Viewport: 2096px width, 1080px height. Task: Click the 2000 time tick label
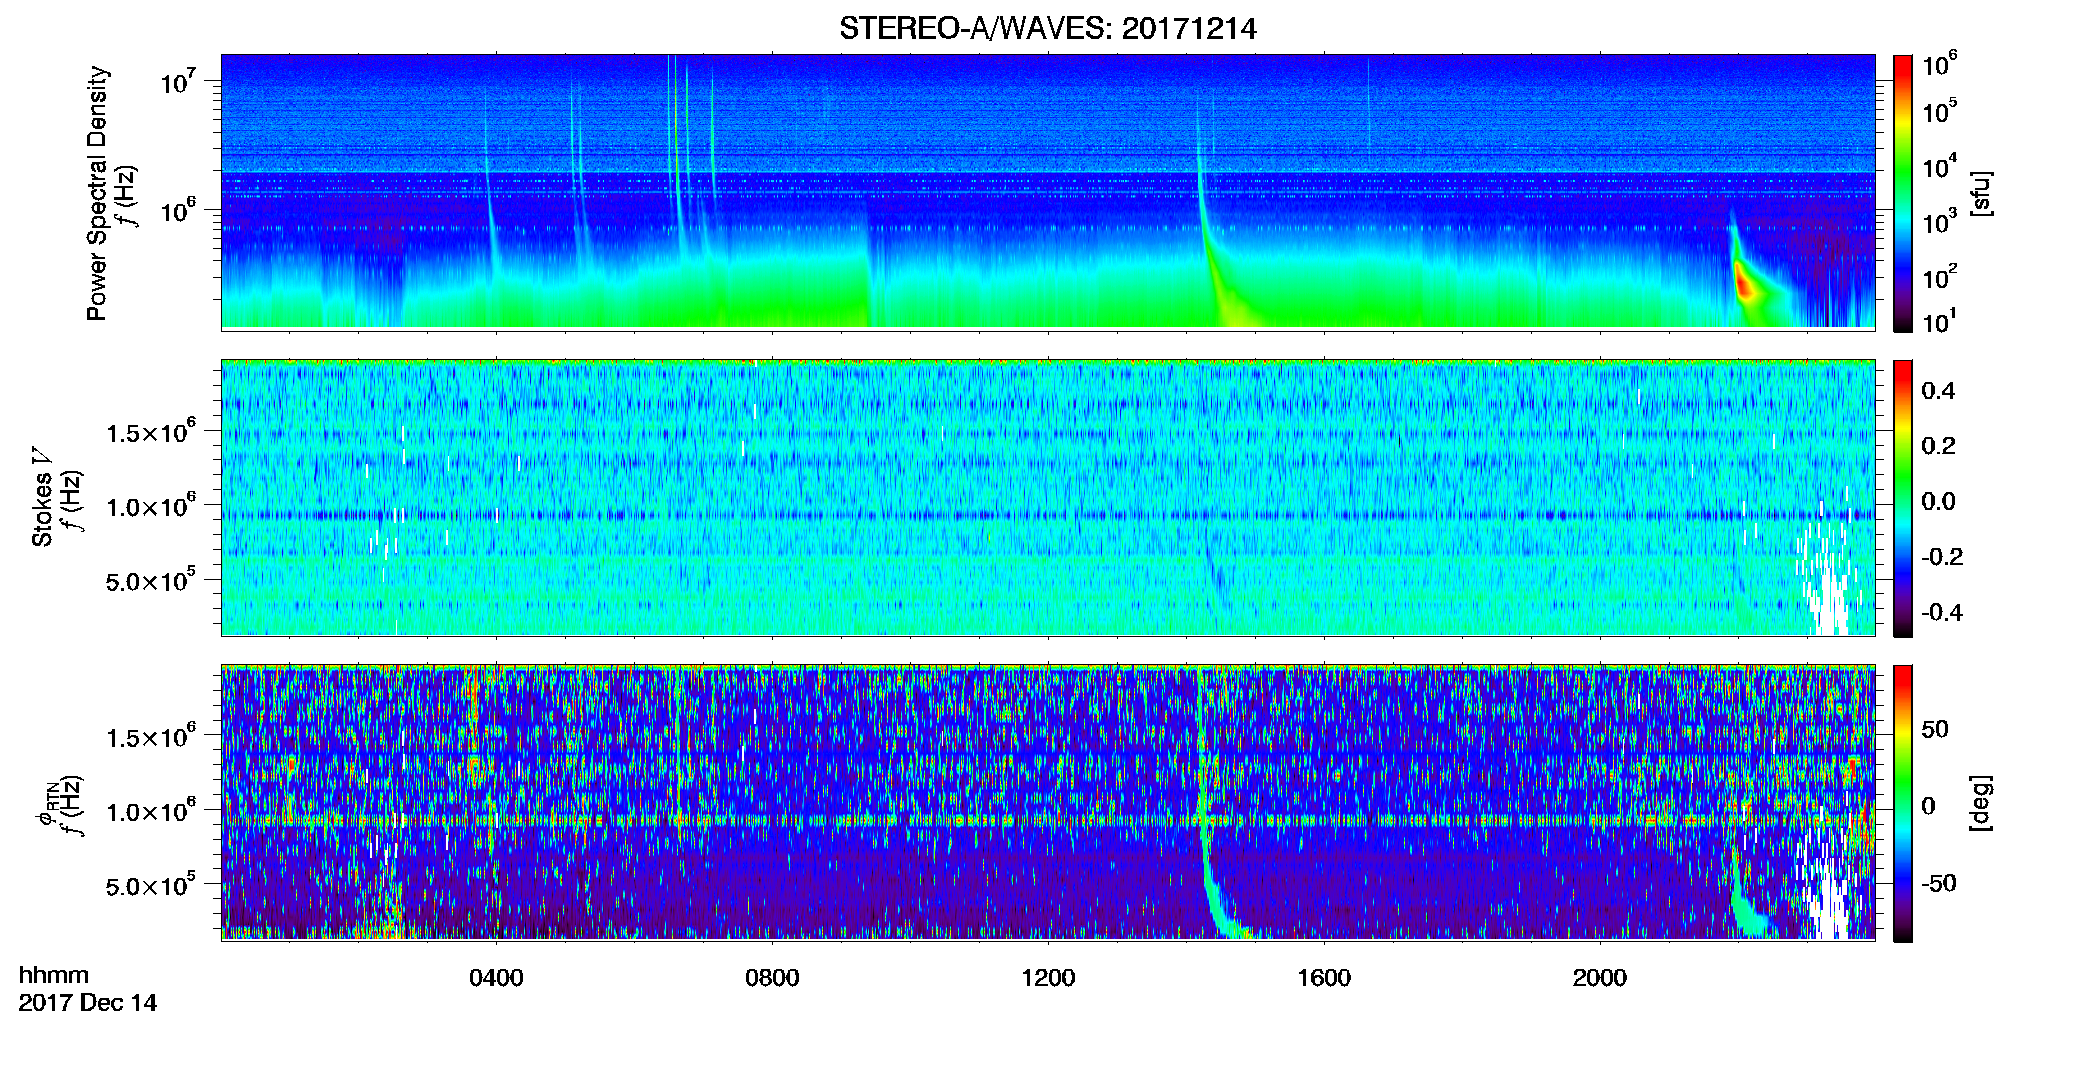[x=1600, y=978]
